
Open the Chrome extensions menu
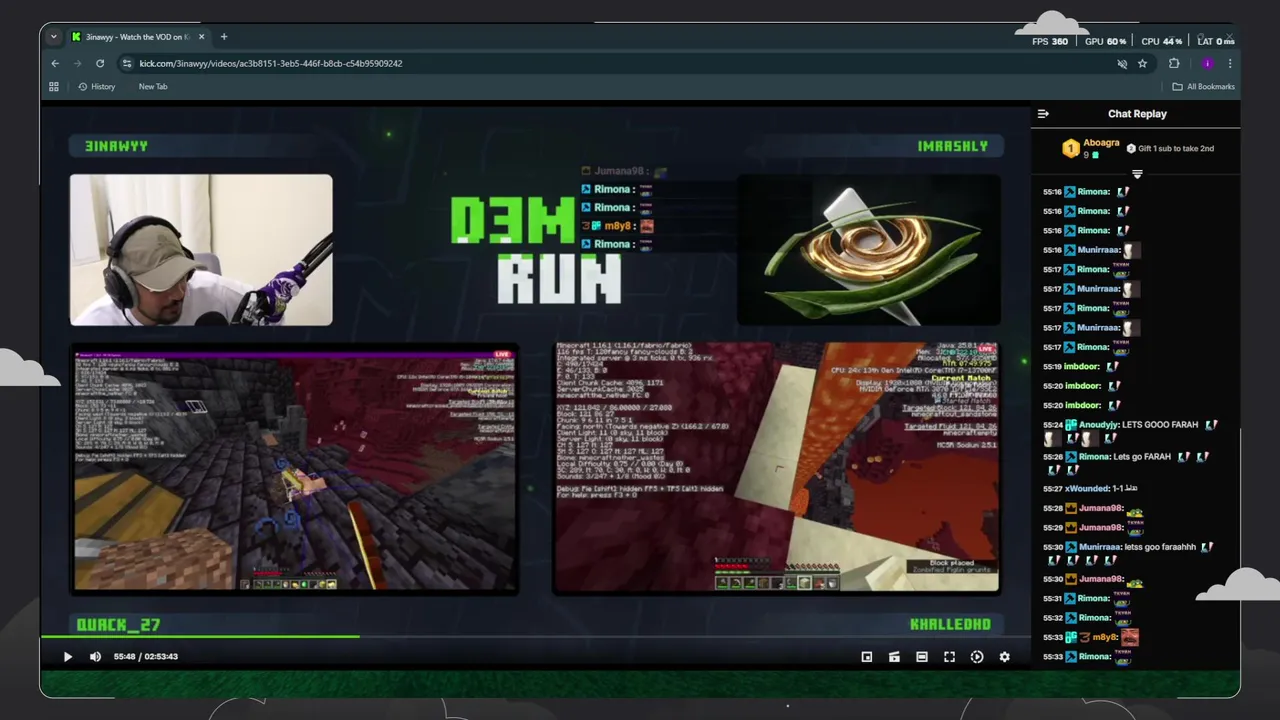pos(1174,63)
